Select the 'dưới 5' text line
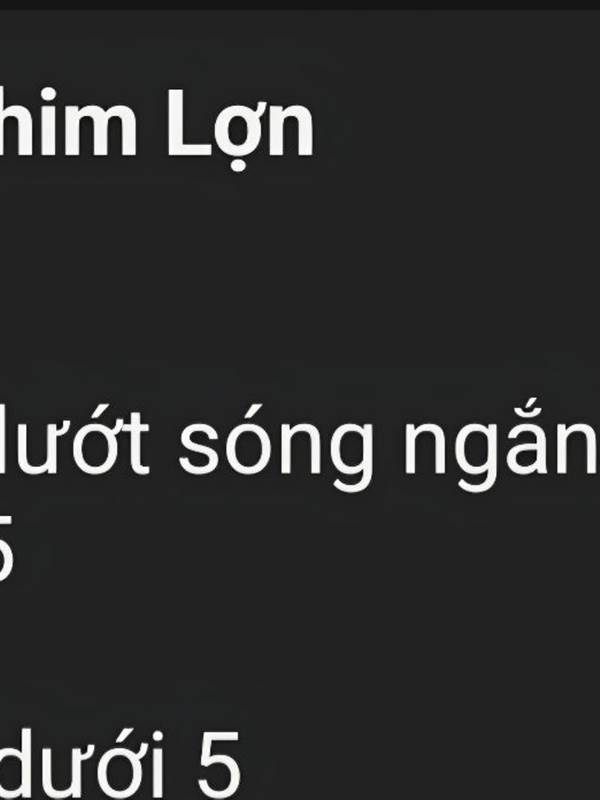 click(x=119, y=766)
